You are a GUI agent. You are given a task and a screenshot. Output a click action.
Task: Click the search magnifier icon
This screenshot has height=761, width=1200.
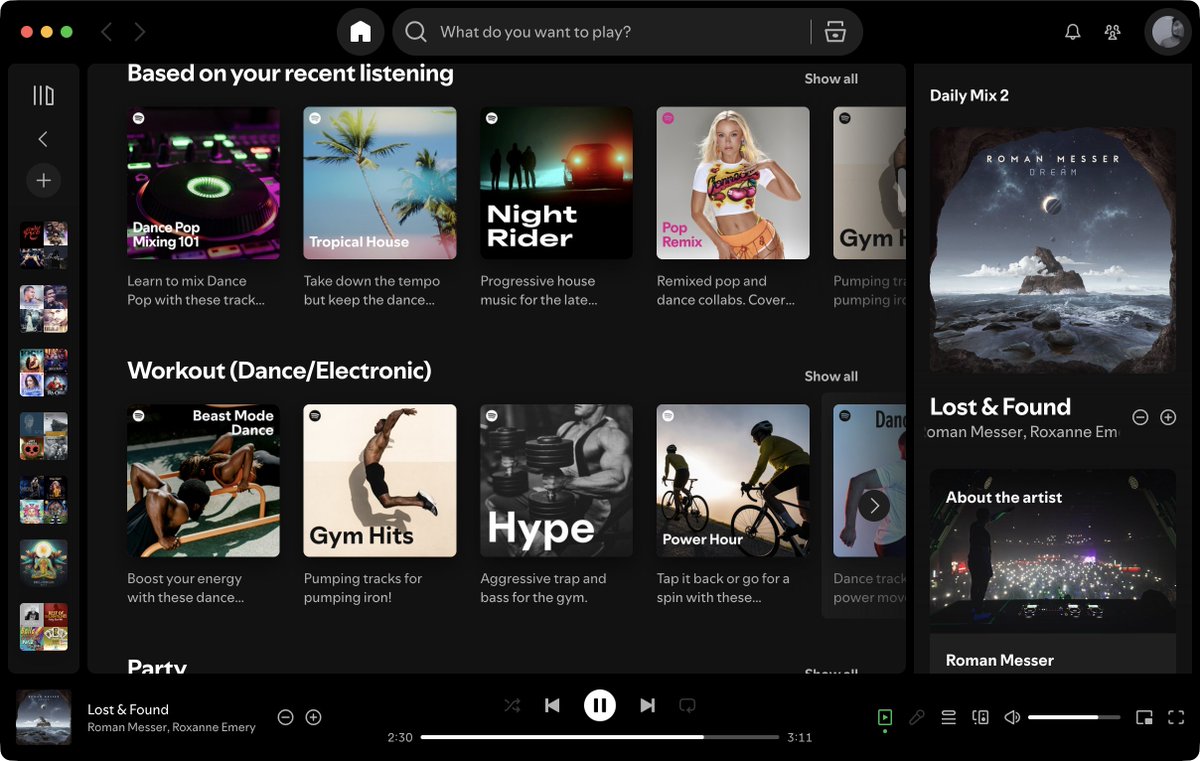pyautogui.click(x=416, y=32)
